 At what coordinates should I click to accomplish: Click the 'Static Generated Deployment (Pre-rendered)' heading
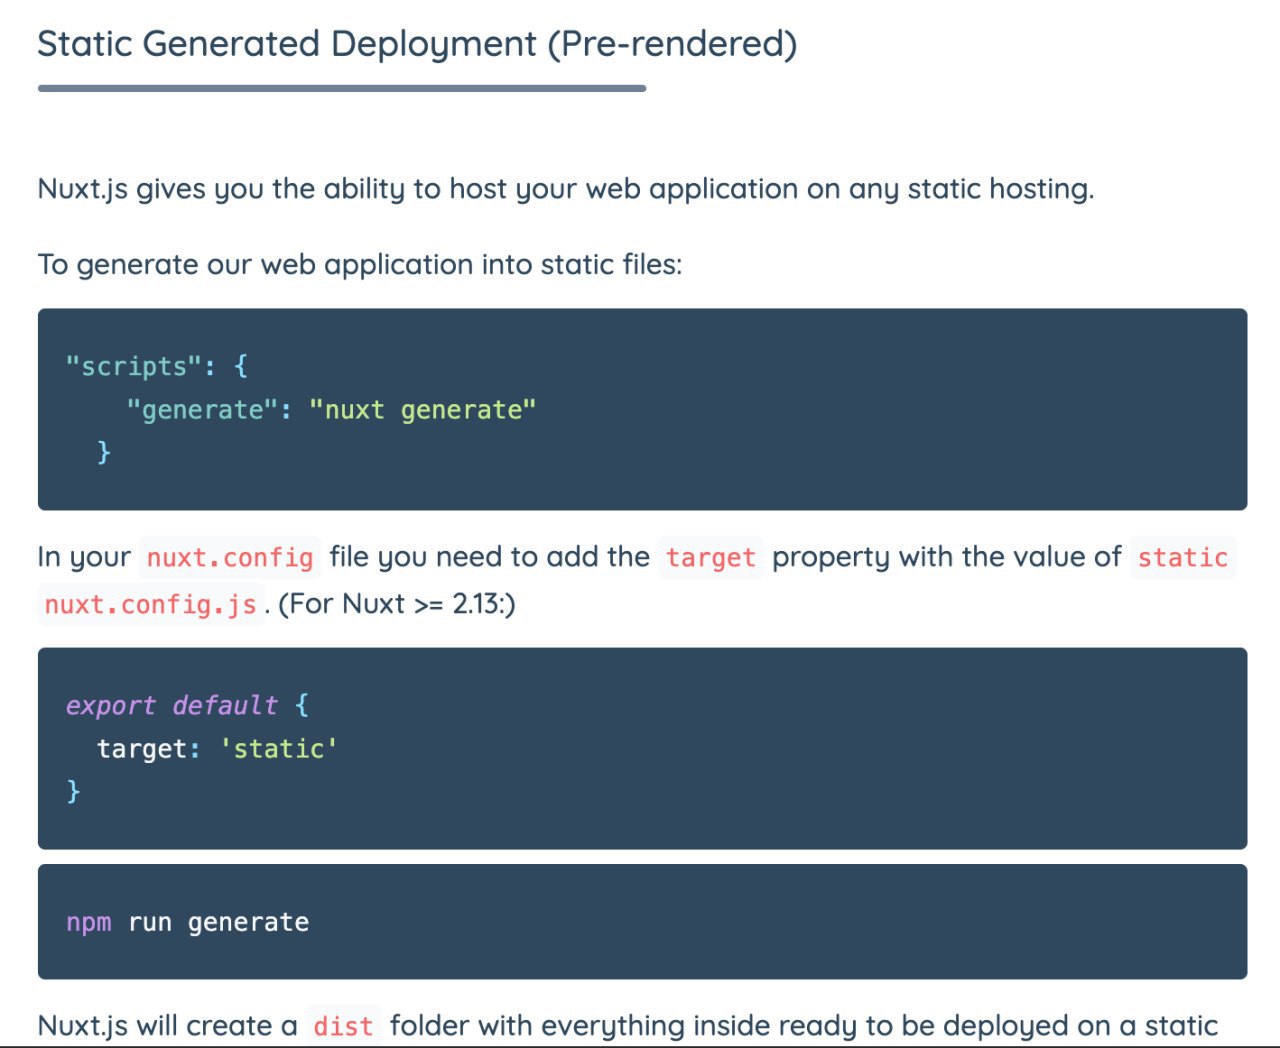pyautogui.click(x=417, y=44)
